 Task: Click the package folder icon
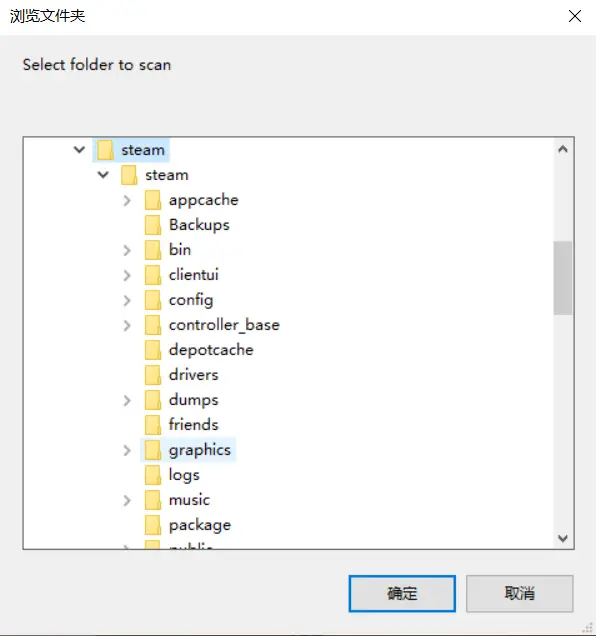[153, 525]
